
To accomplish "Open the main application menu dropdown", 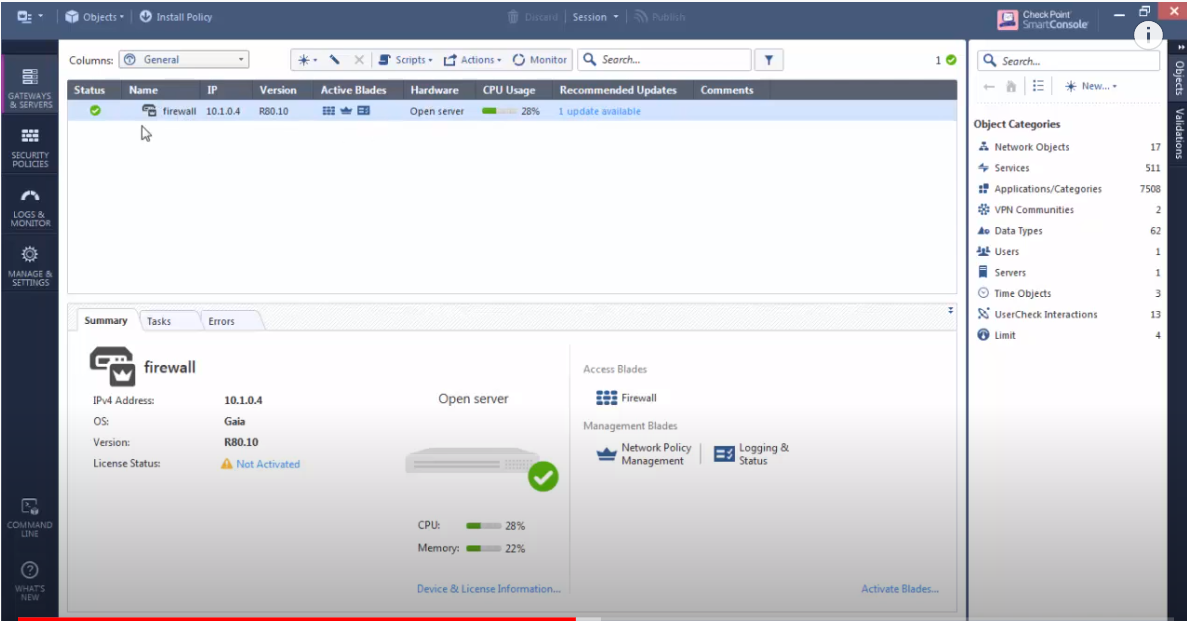I will pyautogui.click(x=30, y=17).
